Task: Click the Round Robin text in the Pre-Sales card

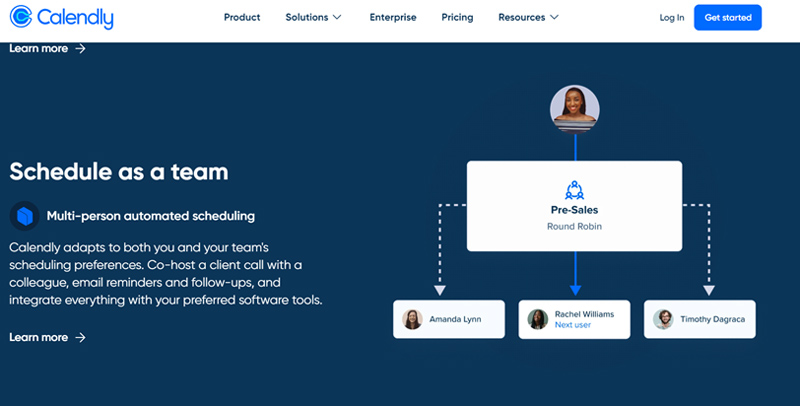Action: click(574, 226)
